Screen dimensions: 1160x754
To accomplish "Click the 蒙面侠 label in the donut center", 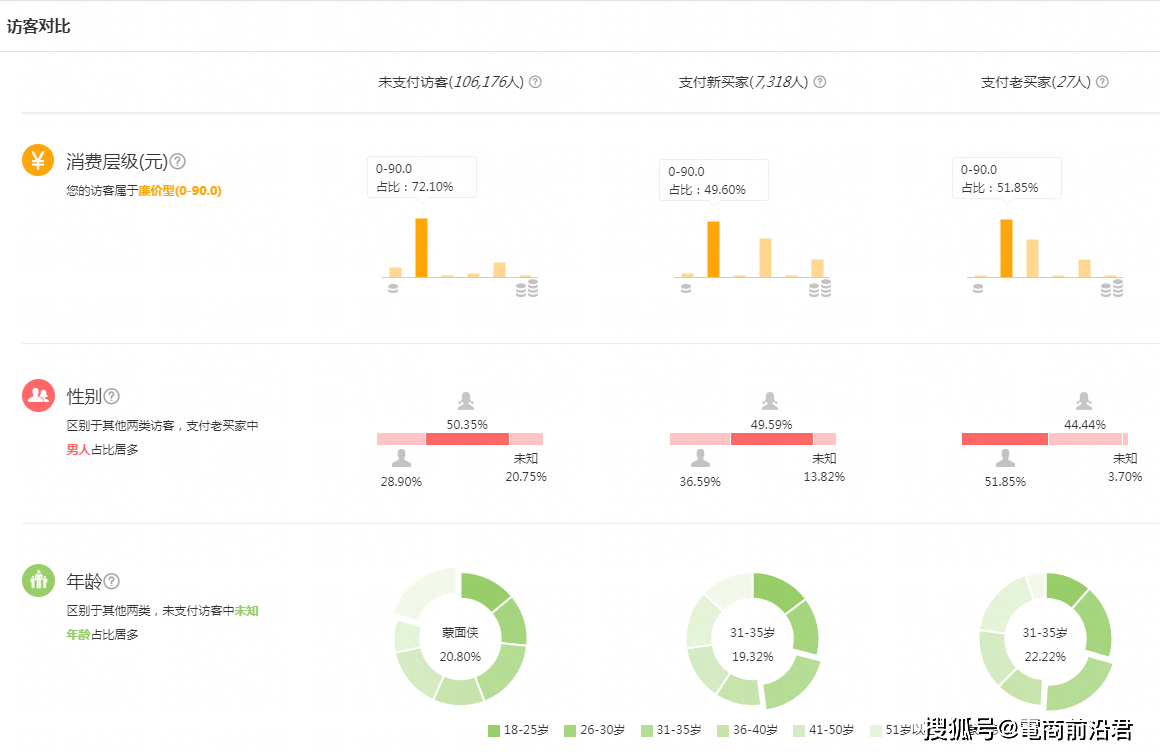I will 460,633.
